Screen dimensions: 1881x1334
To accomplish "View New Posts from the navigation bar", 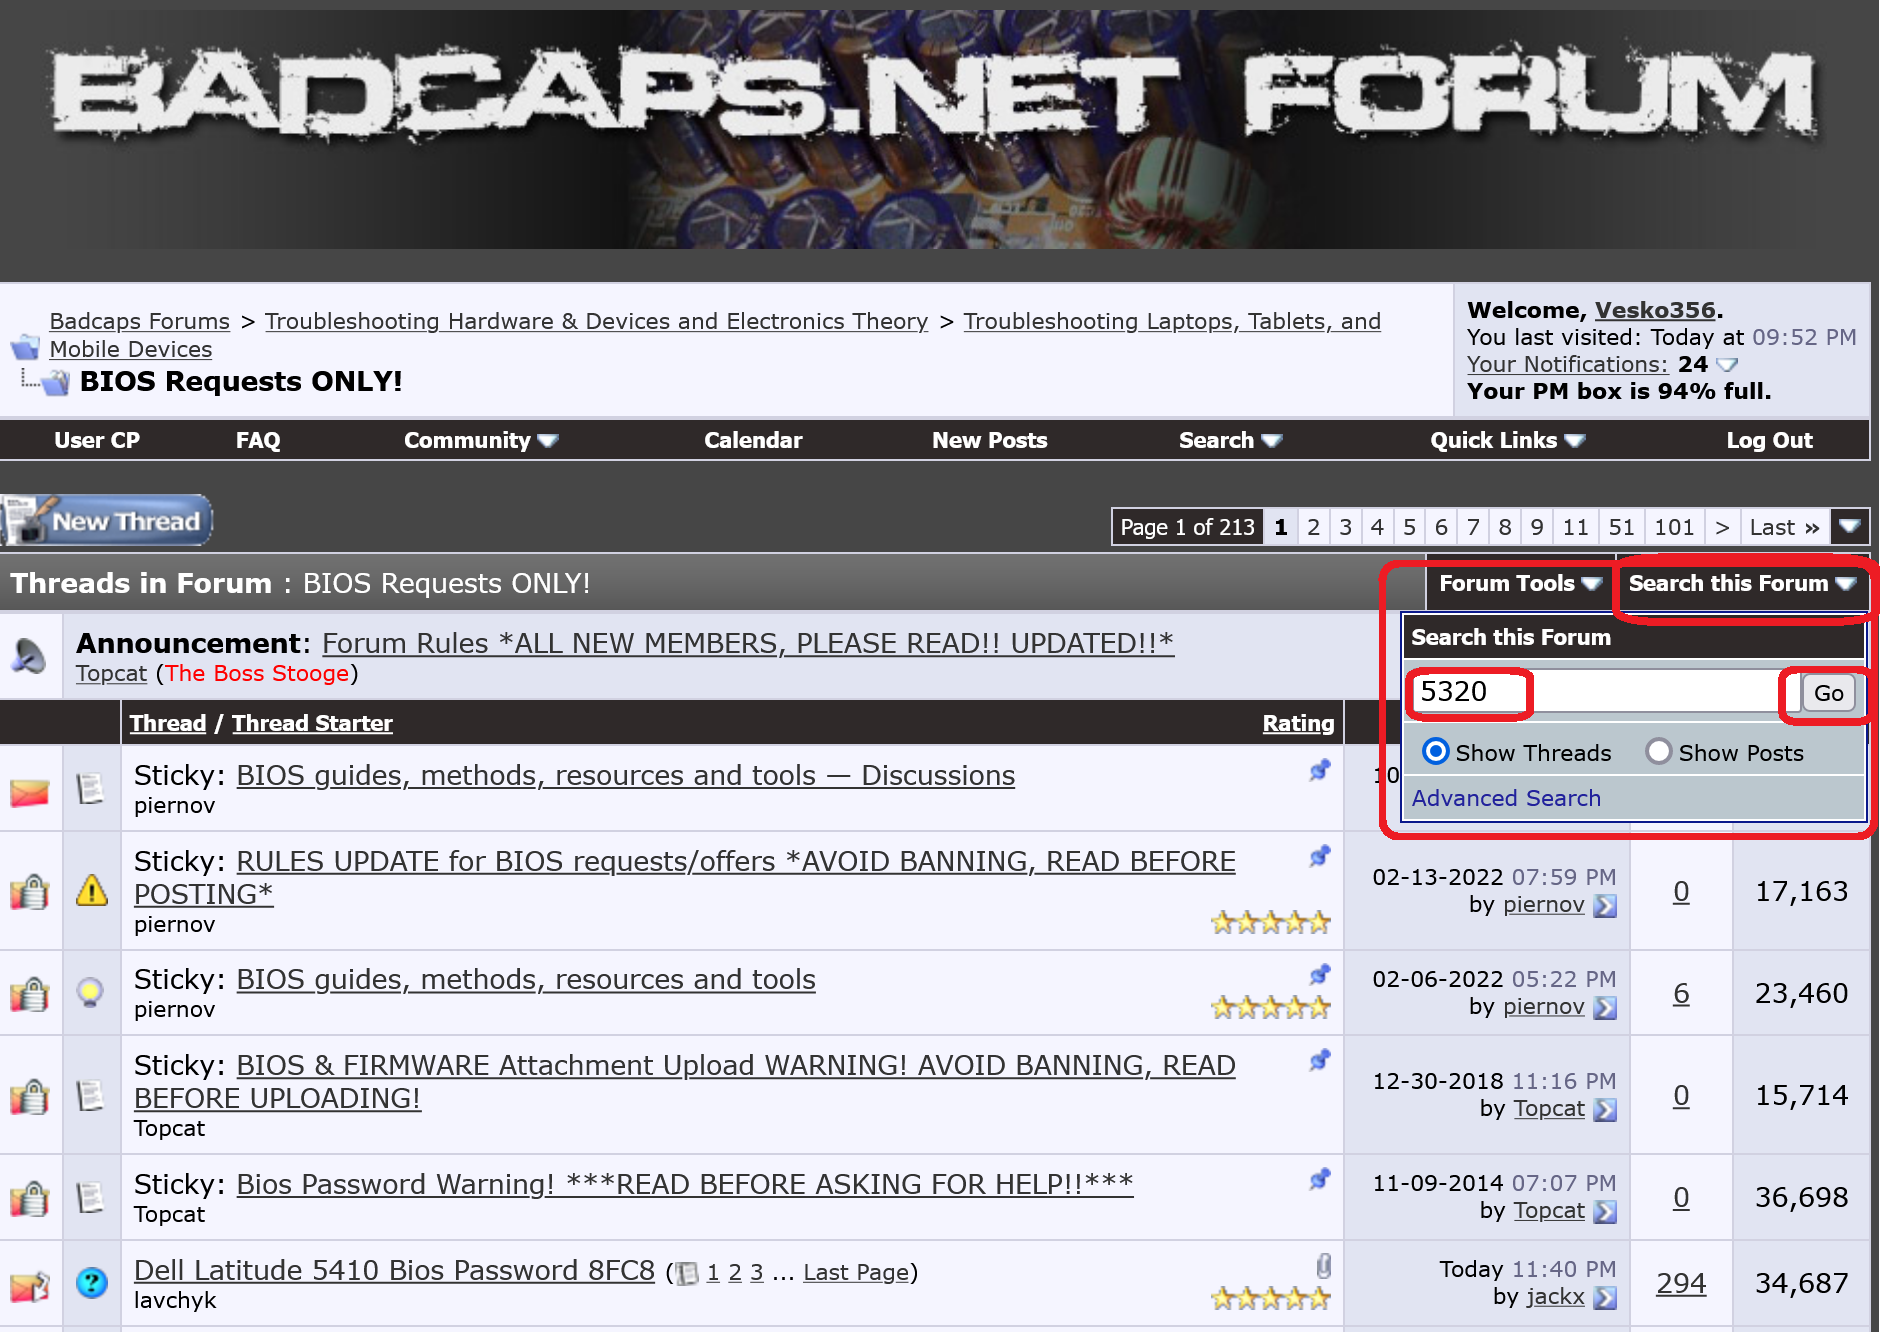I will (x=990, y=440).
